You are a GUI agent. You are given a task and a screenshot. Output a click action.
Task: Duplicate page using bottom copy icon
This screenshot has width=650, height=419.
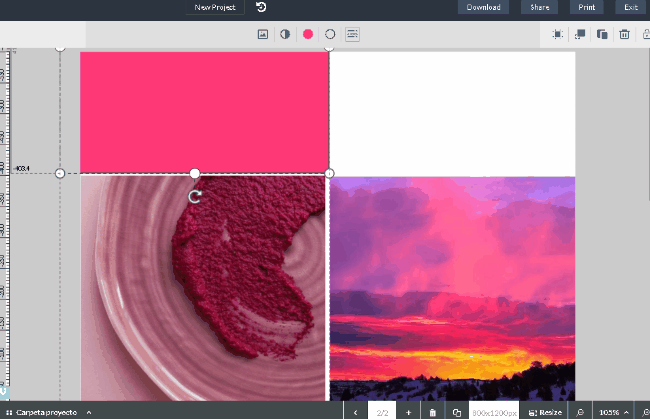coord(456,412)
